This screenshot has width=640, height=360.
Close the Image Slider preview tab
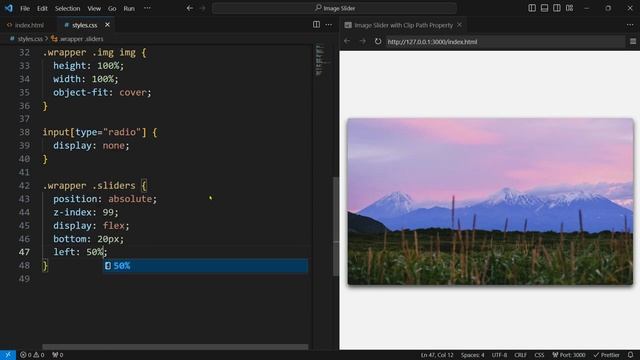tap(460, 25)
